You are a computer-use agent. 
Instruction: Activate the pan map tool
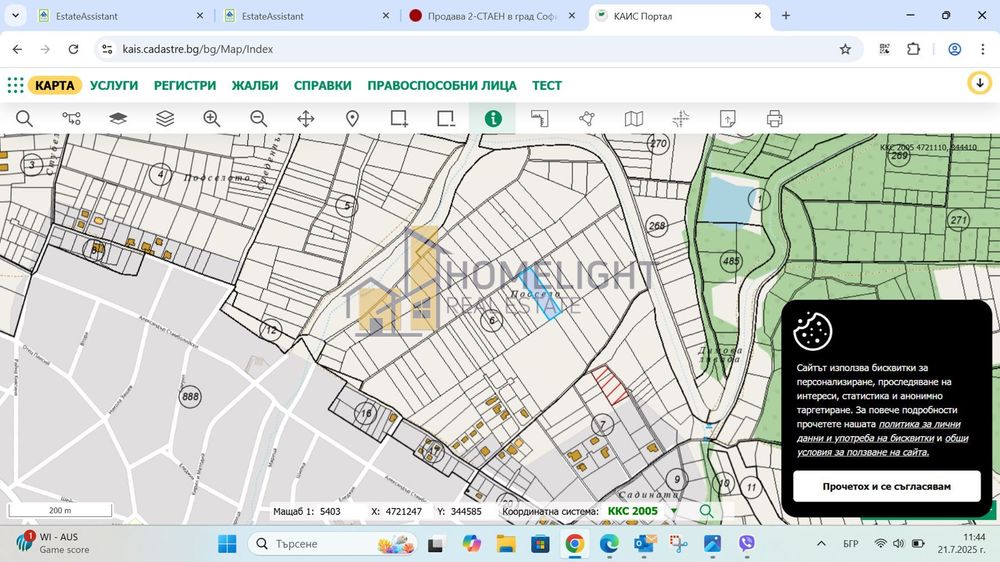306,118
